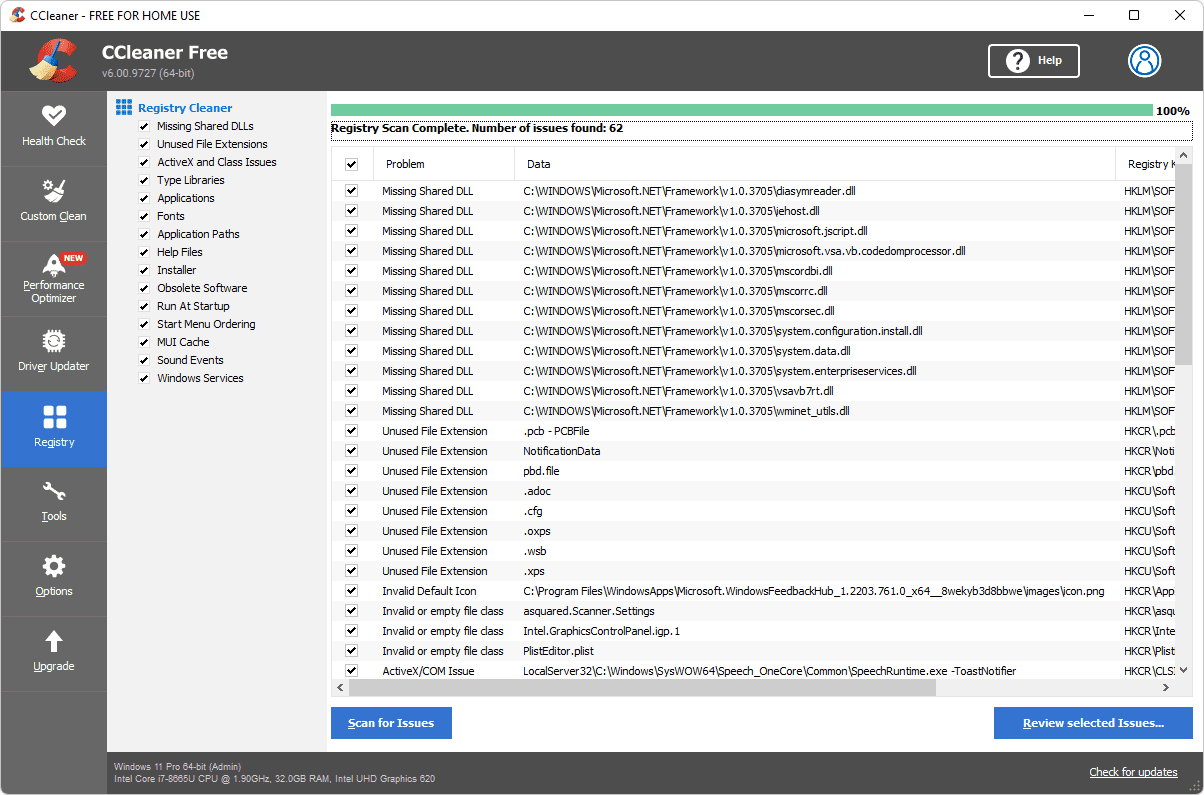Open Health Check via the heart icon
Viewport: 1204px width, 795px height.
tap(54, 119)
